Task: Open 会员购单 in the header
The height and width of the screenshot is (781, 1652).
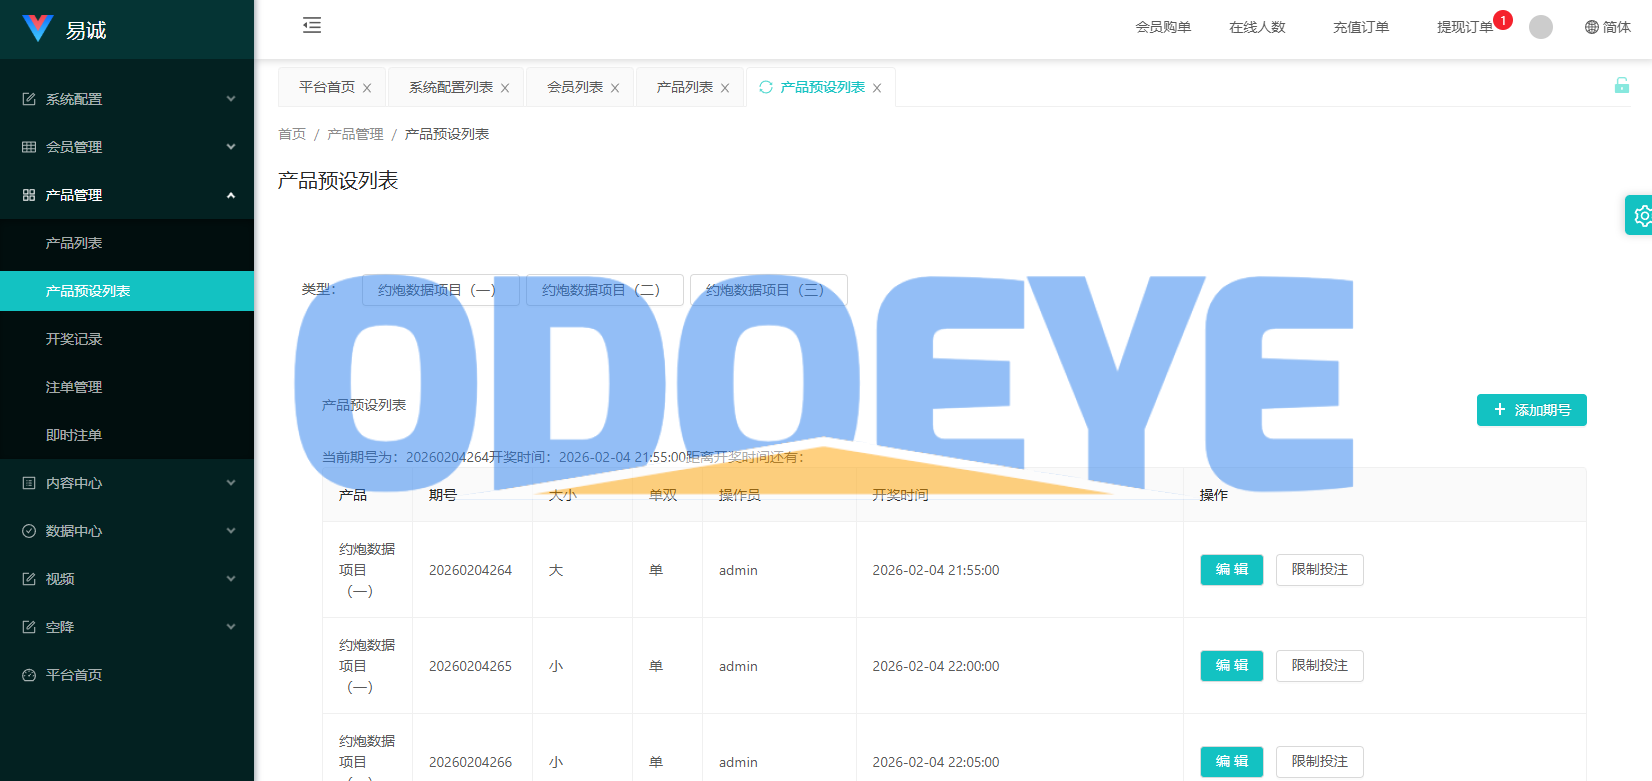Action: [1163, 27]
